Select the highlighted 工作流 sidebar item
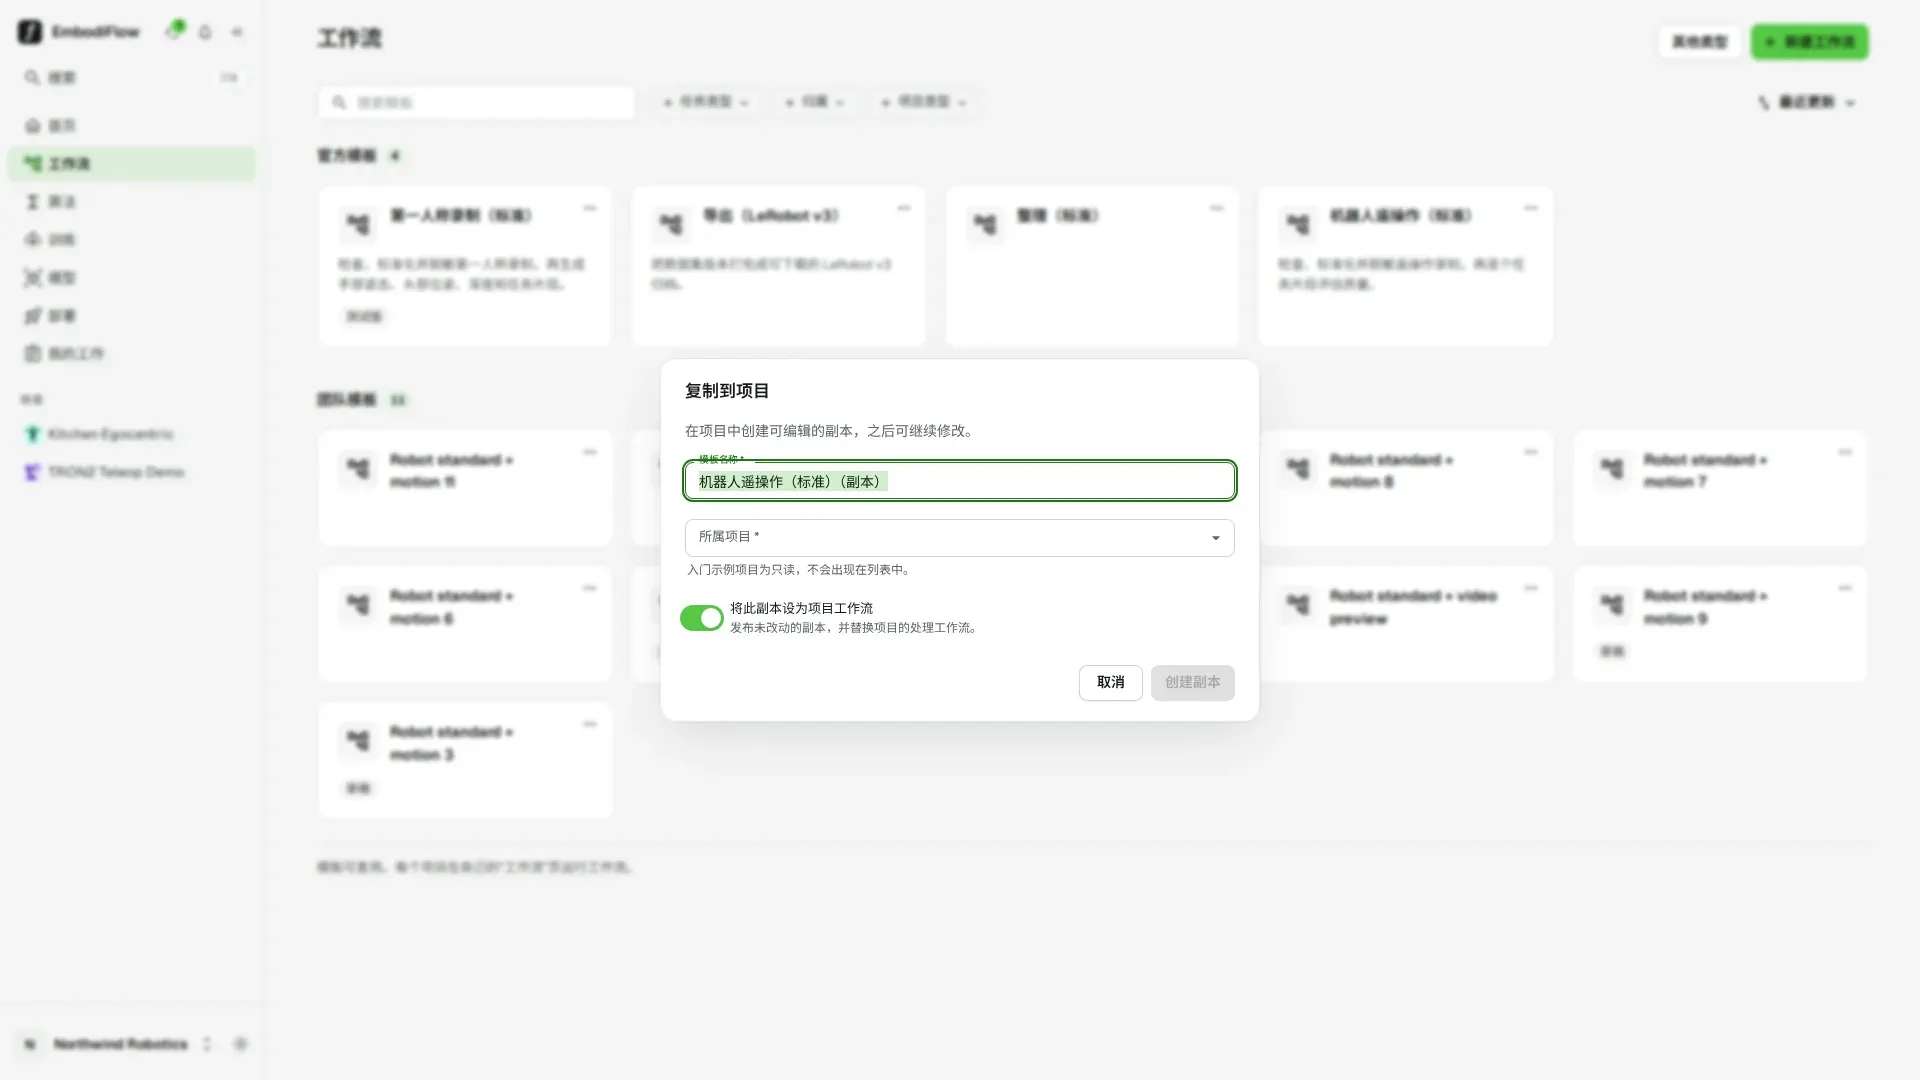The width and height of the screenshot is (1920, 1080). [131, 164]
